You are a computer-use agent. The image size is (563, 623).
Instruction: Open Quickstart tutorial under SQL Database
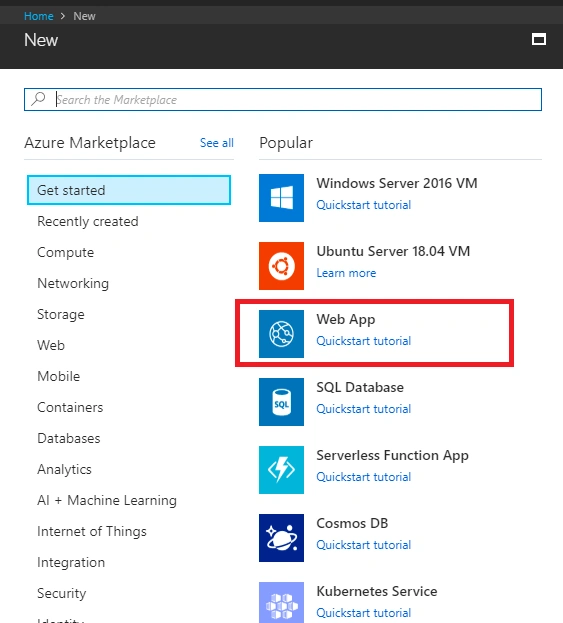(x=364, y=409)
